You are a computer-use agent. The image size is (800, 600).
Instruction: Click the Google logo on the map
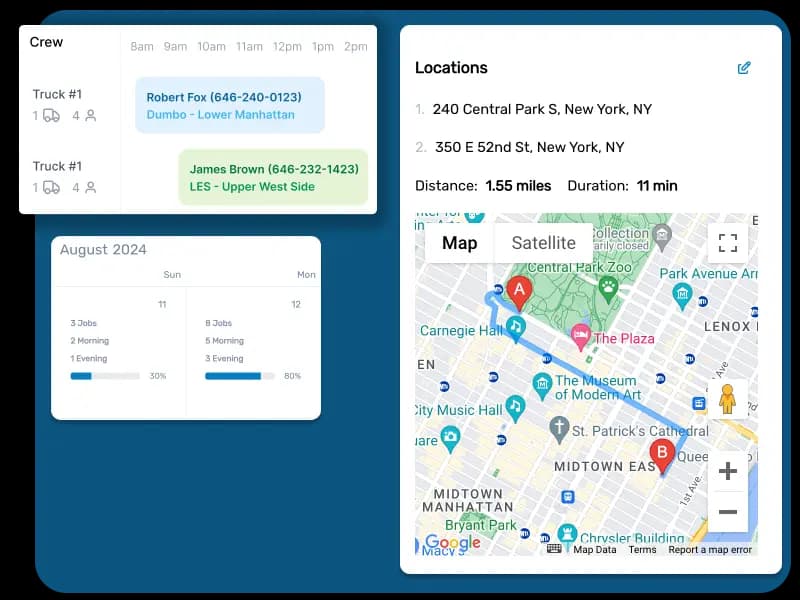(x=452, y=542)
